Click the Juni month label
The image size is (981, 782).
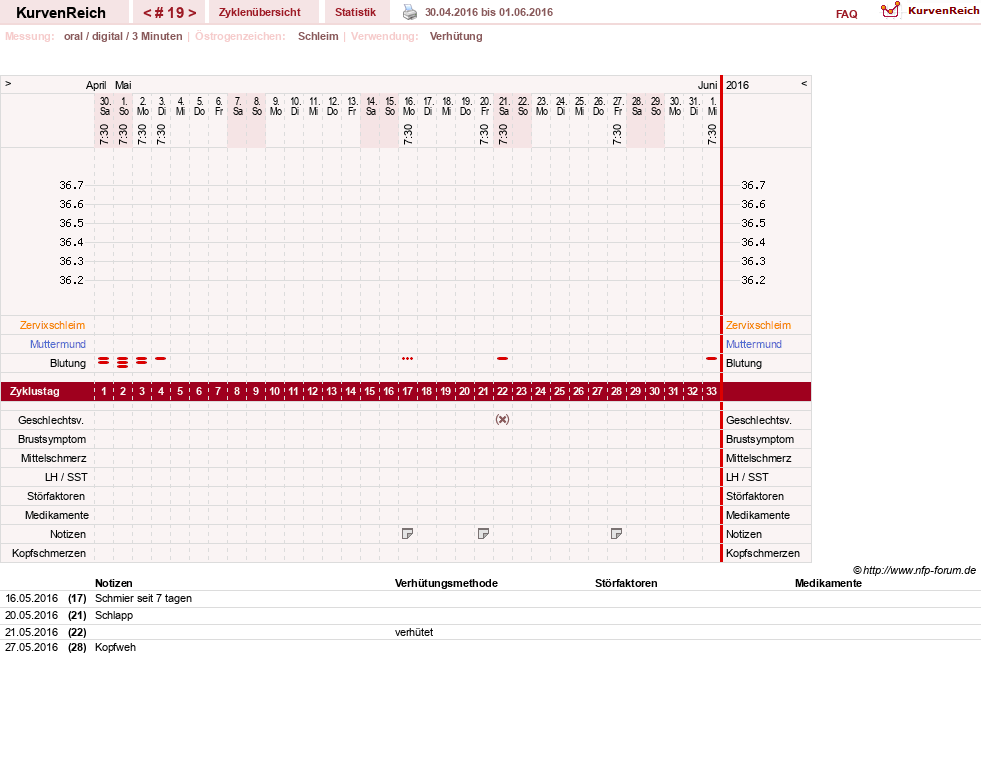[x=708, y=85]
